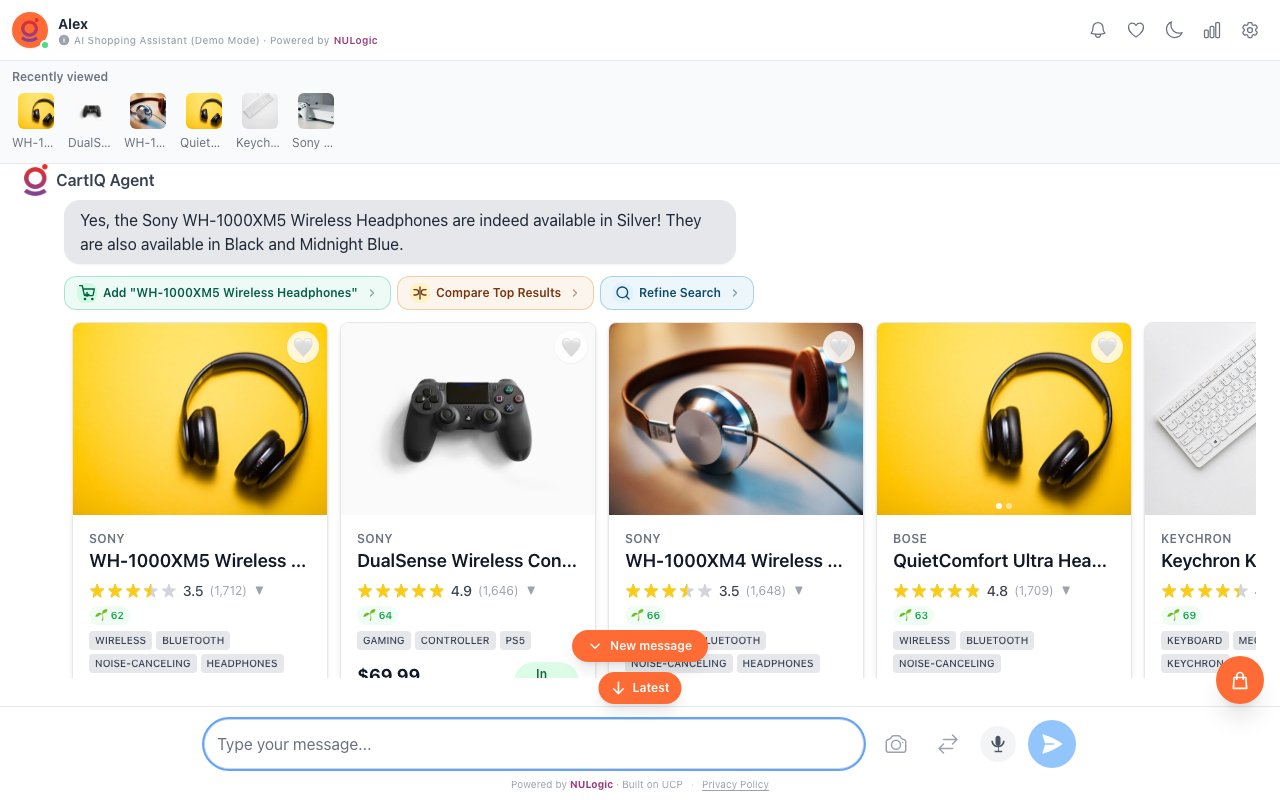The height and width of the screenshot is (800, 1280).
Task: Open the Privacy Policy link
Action: pyautogui.click(x=735, y=785)
